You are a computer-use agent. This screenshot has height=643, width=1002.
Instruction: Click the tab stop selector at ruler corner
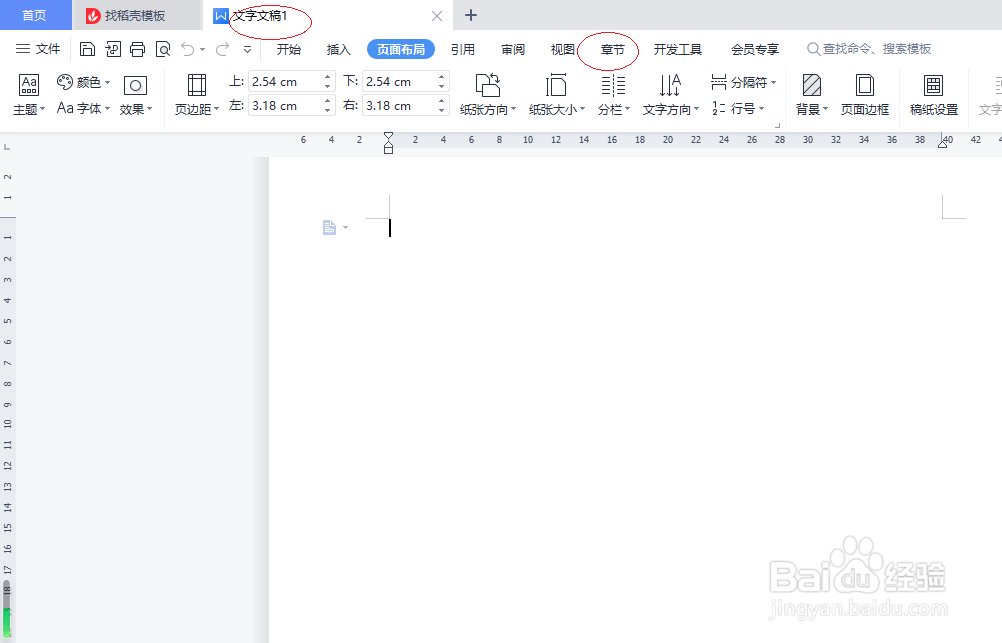(x=7, y=147)
